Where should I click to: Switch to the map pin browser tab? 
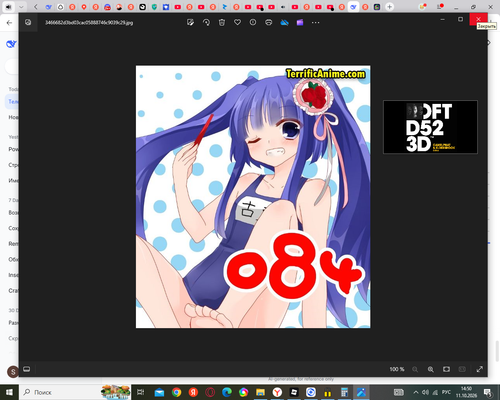pyautogui.click(x=84, y=7)
